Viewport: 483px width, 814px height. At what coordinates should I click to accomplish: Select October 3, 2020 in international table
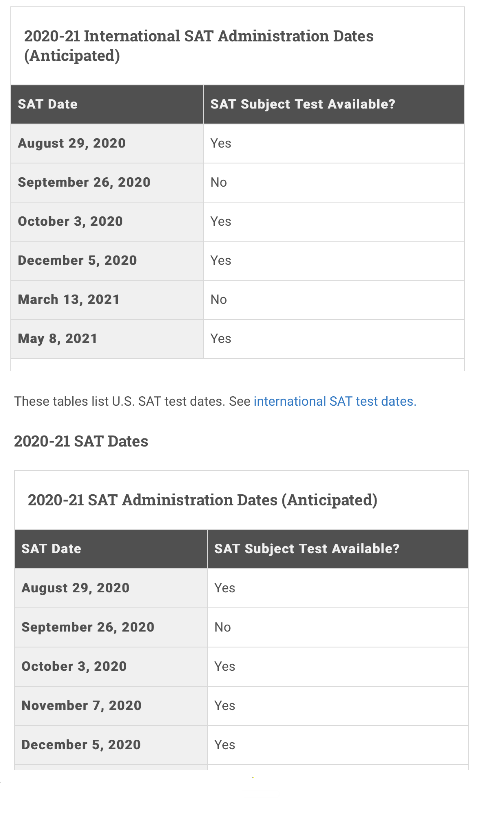point(70,221)
